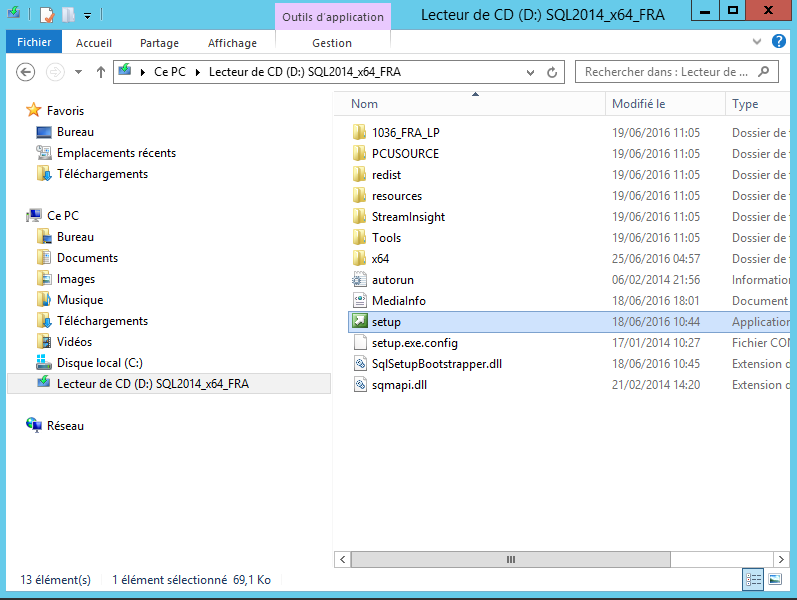This screenshot has width=797, height=600.
Task: Click the setup application icon
Action: tap(359, 322)
